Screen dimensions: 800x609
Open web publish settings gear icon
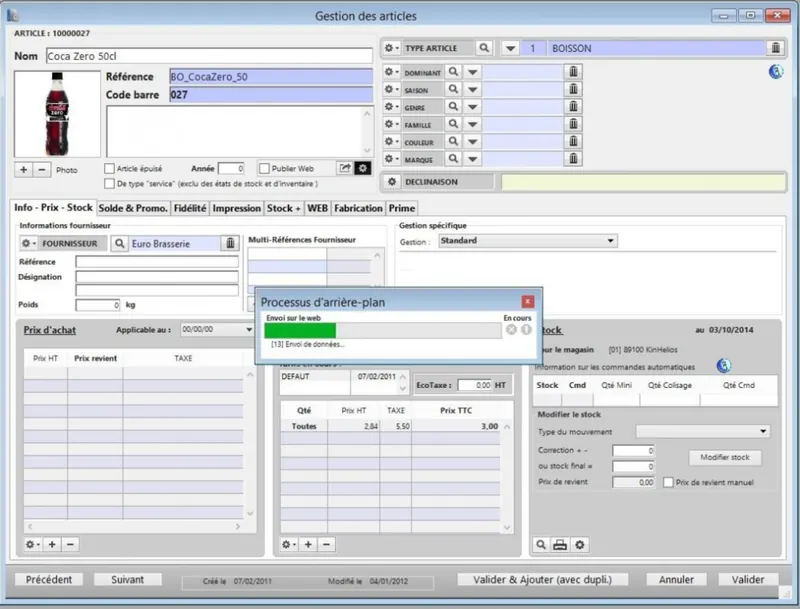[363, 168]
